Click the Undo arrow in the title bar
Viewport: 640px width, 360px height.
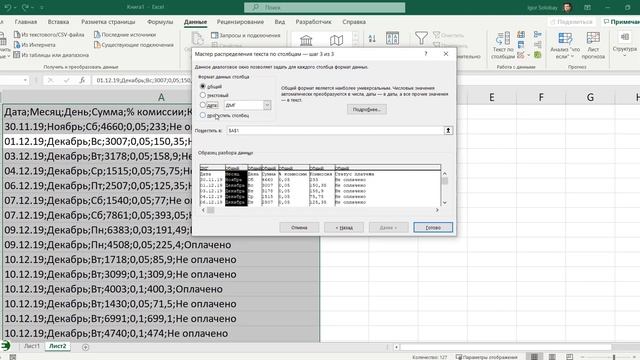pos(7,7)
